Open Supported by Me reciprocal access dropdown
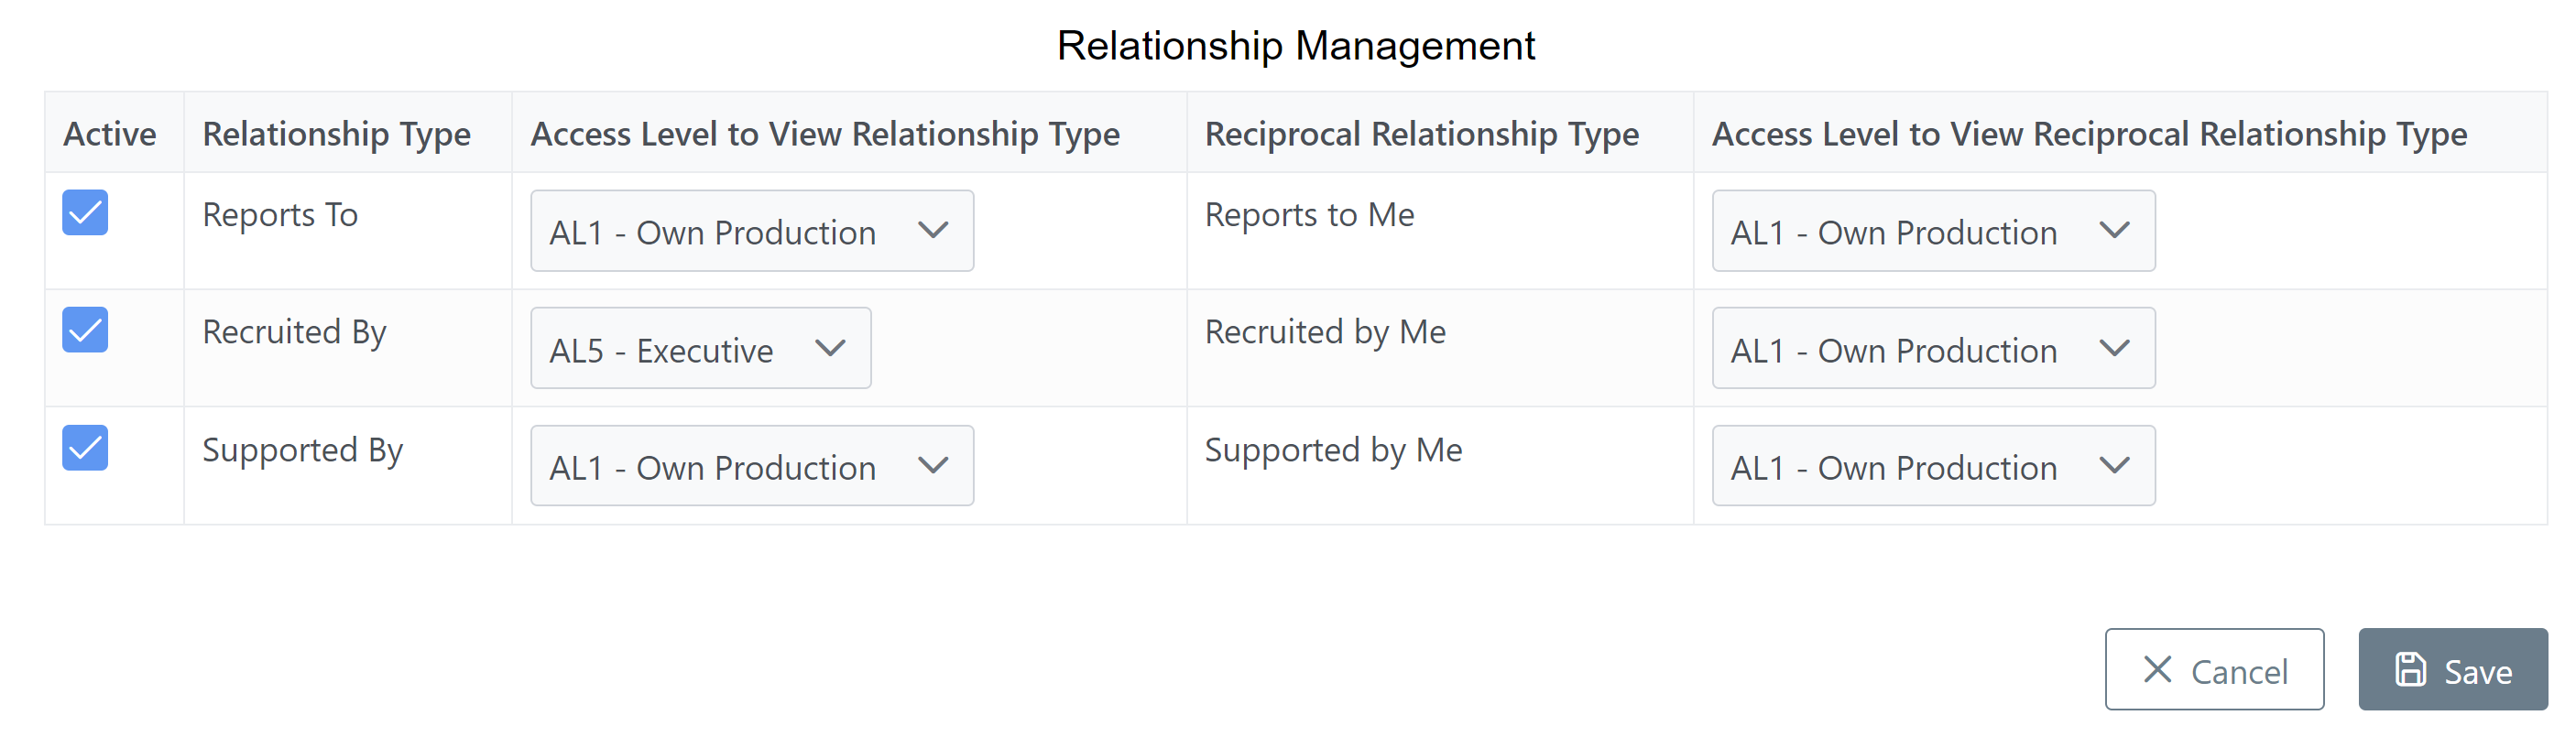Screen dimensions: 2576x737 (1933, 466)
